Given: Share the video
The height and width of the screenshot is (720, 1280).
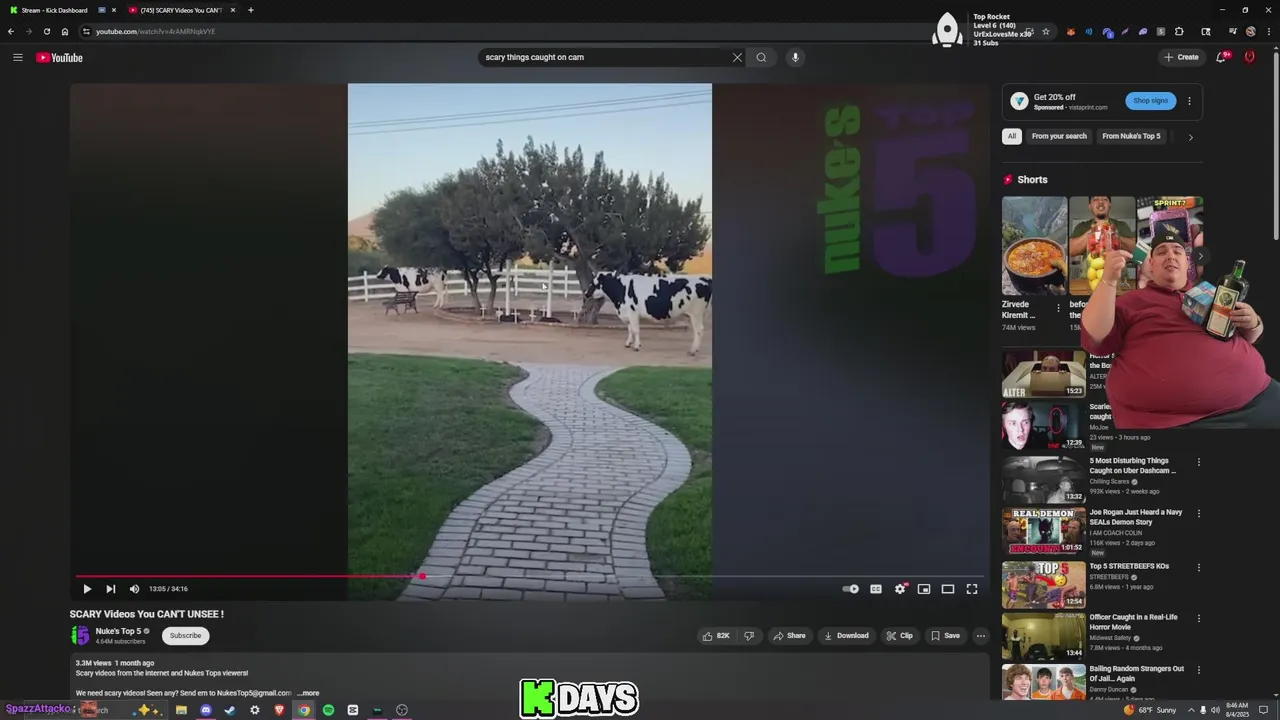Looking at the screenshot, I should click(789, 636).
